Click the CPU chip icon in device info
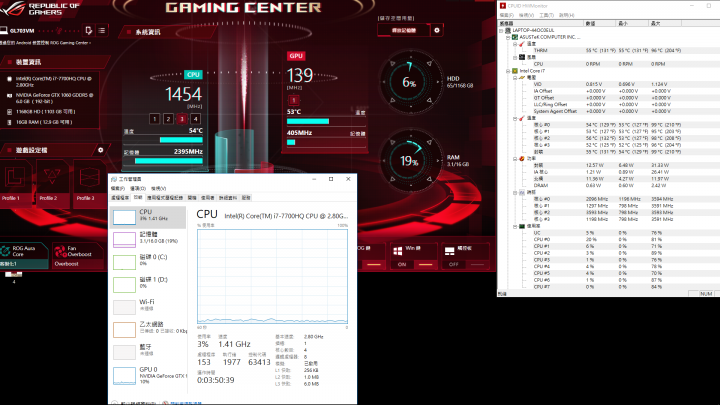The image size is (720, 405). (9, 79)
